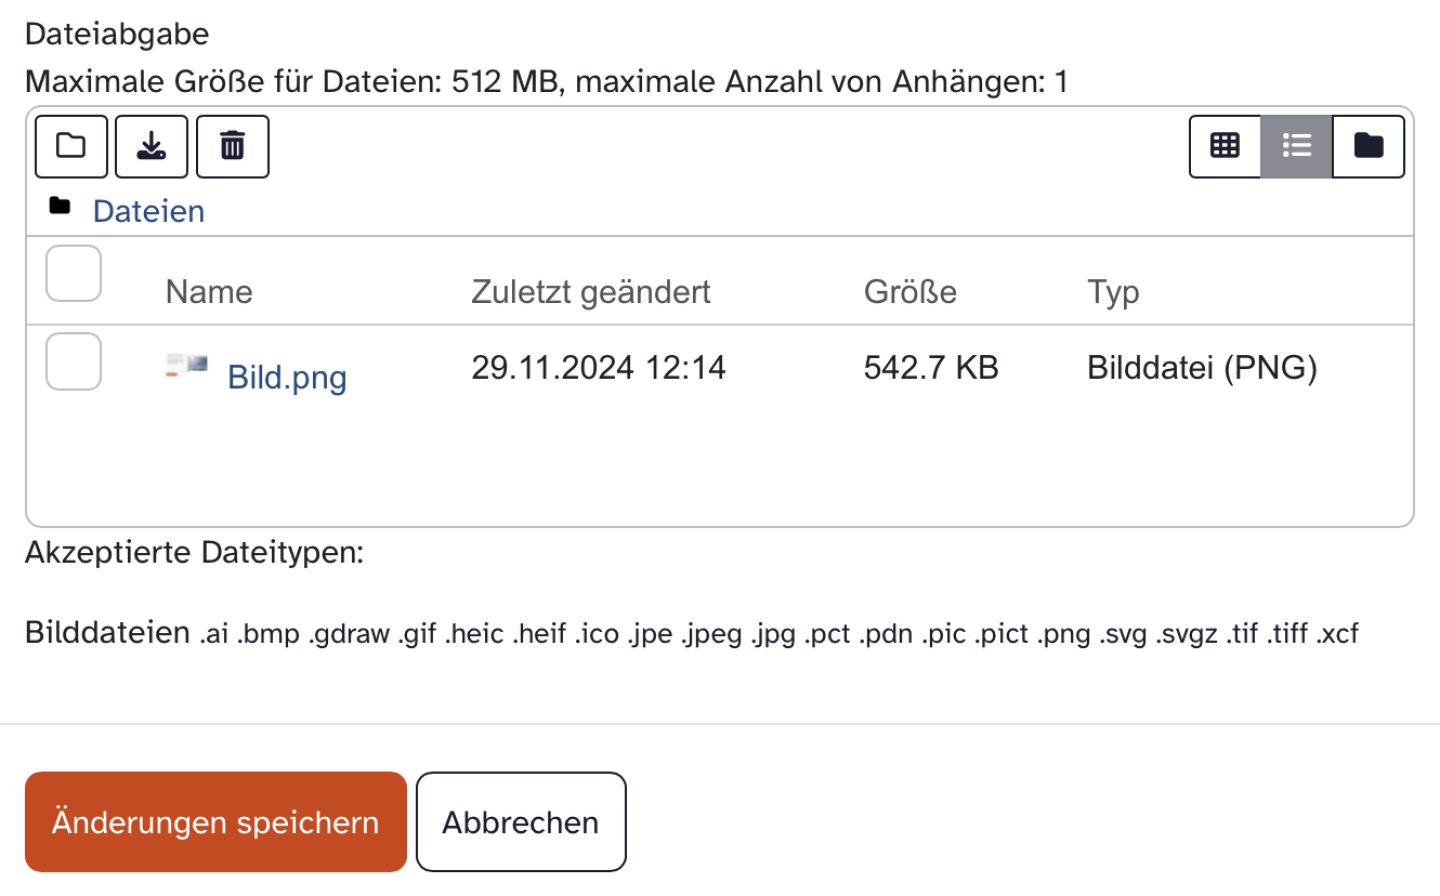This screenshot has height=896, width=1440.
Task: Select the checkbox for Bild.png
Action: pos(72,362)
